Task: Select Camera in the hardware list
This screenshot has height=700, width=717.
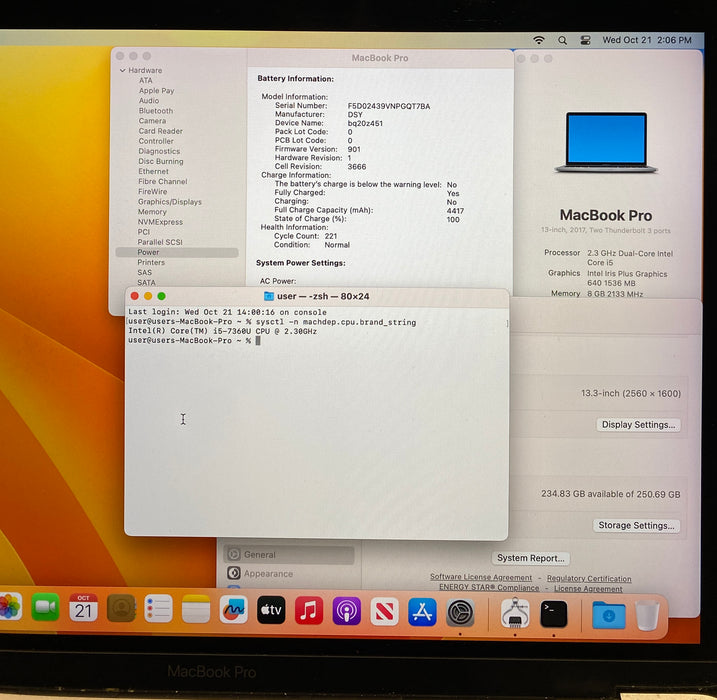Action: pyautogui.click(x=152, y=121)
